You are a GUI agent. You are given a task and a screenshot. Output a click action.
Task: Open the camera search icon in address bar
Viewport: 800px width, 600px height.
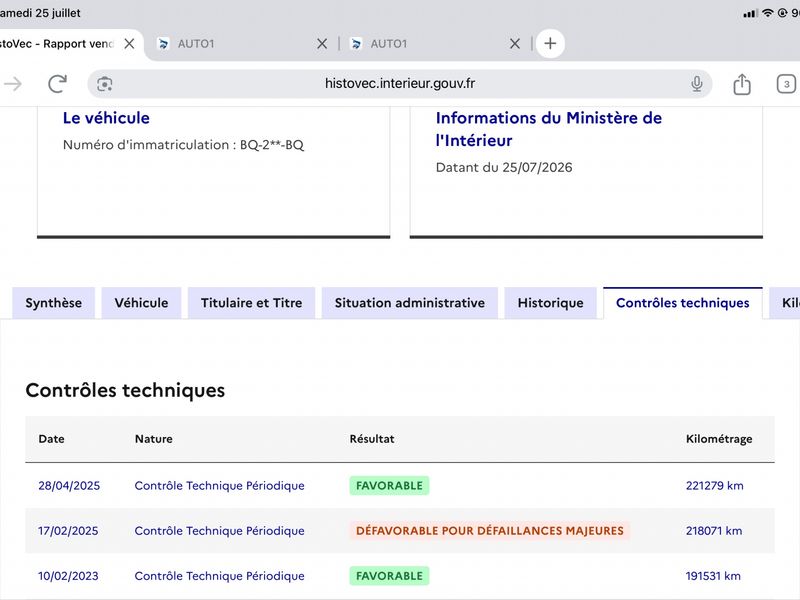[x=105, y=84]
